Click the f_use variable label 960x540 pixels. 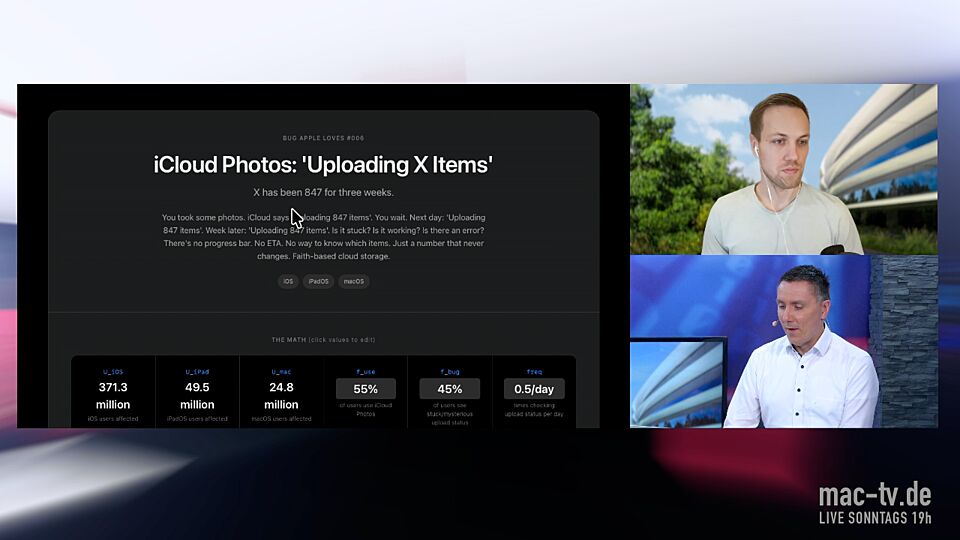point(365,371)
